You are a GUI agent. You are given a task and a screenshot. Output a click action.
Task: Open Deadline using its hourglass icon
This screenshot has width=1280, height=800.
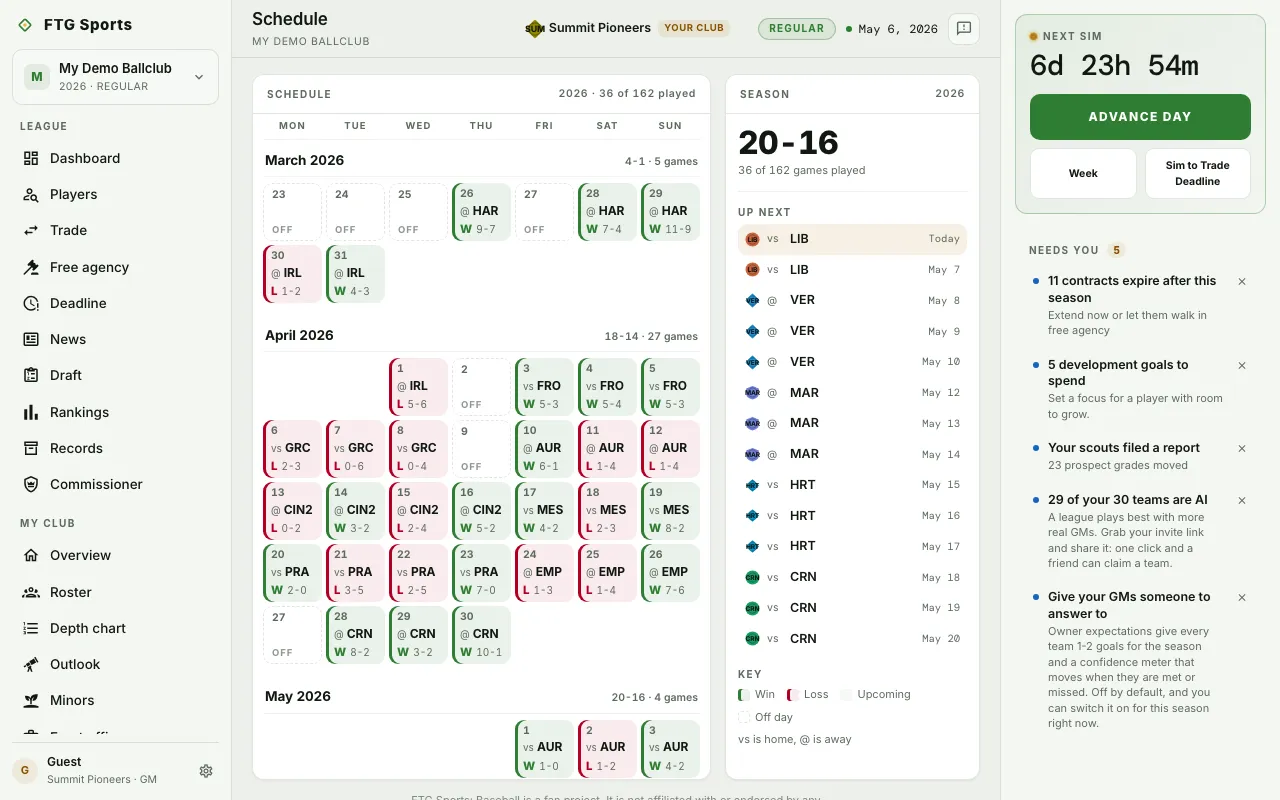pyautogui.click(x=31, y=303)
